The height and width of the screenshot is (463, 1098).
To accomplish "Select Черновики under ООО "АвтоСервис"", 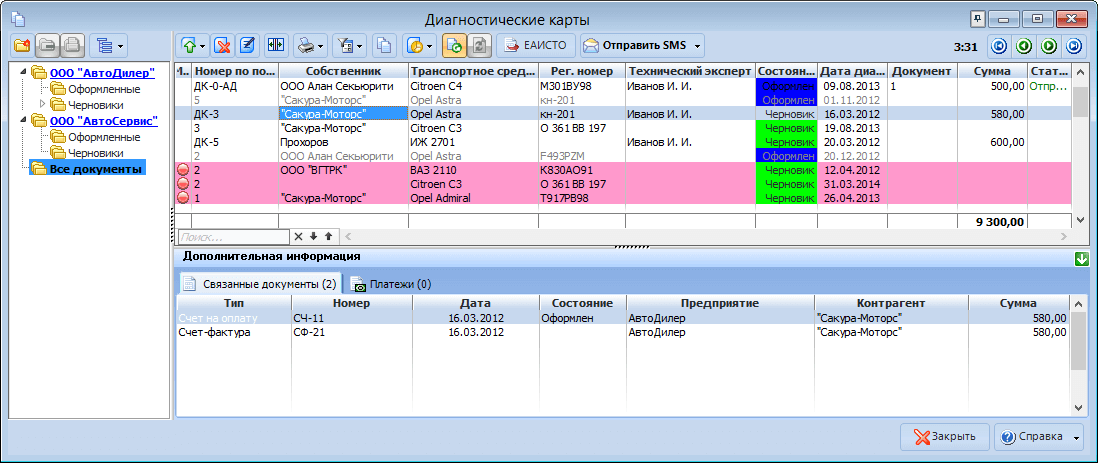I will [96, 153].
